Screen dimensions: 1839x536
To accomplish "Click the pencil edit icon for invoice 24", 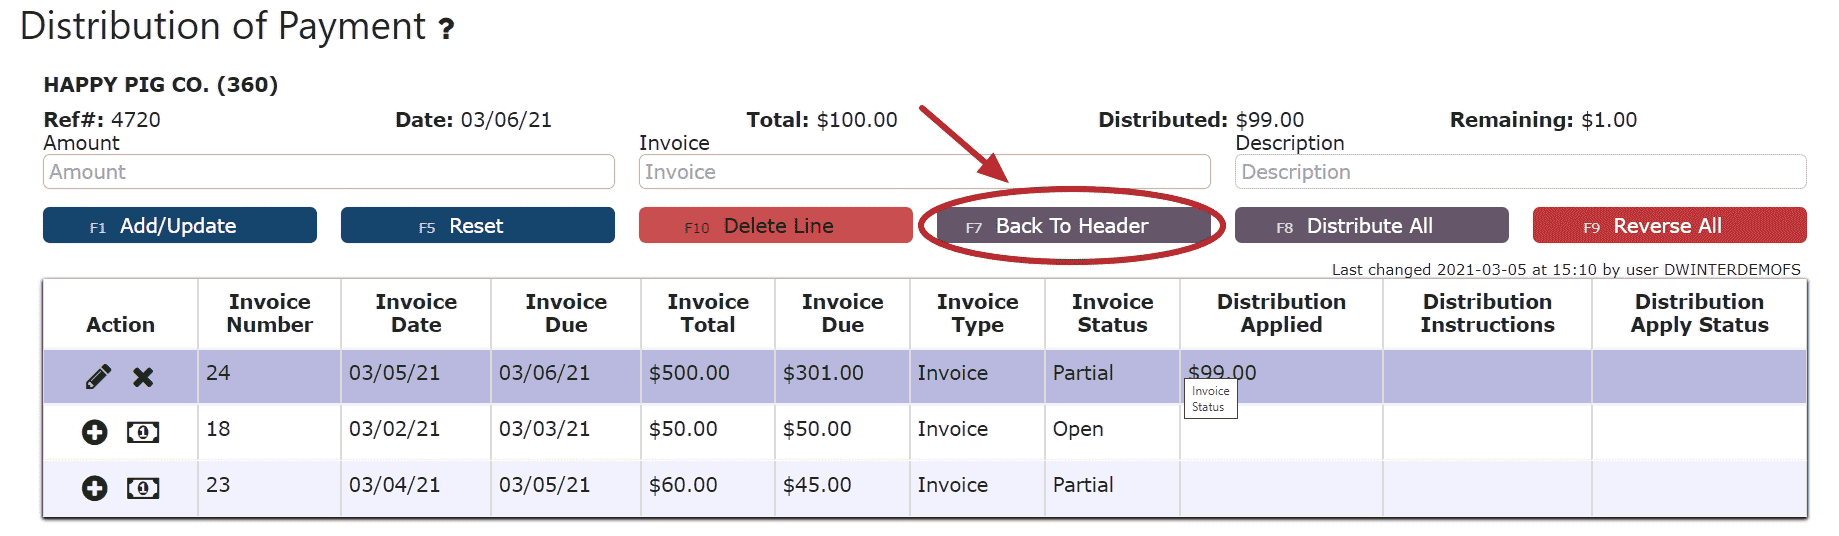I will (x=98, y=377).
